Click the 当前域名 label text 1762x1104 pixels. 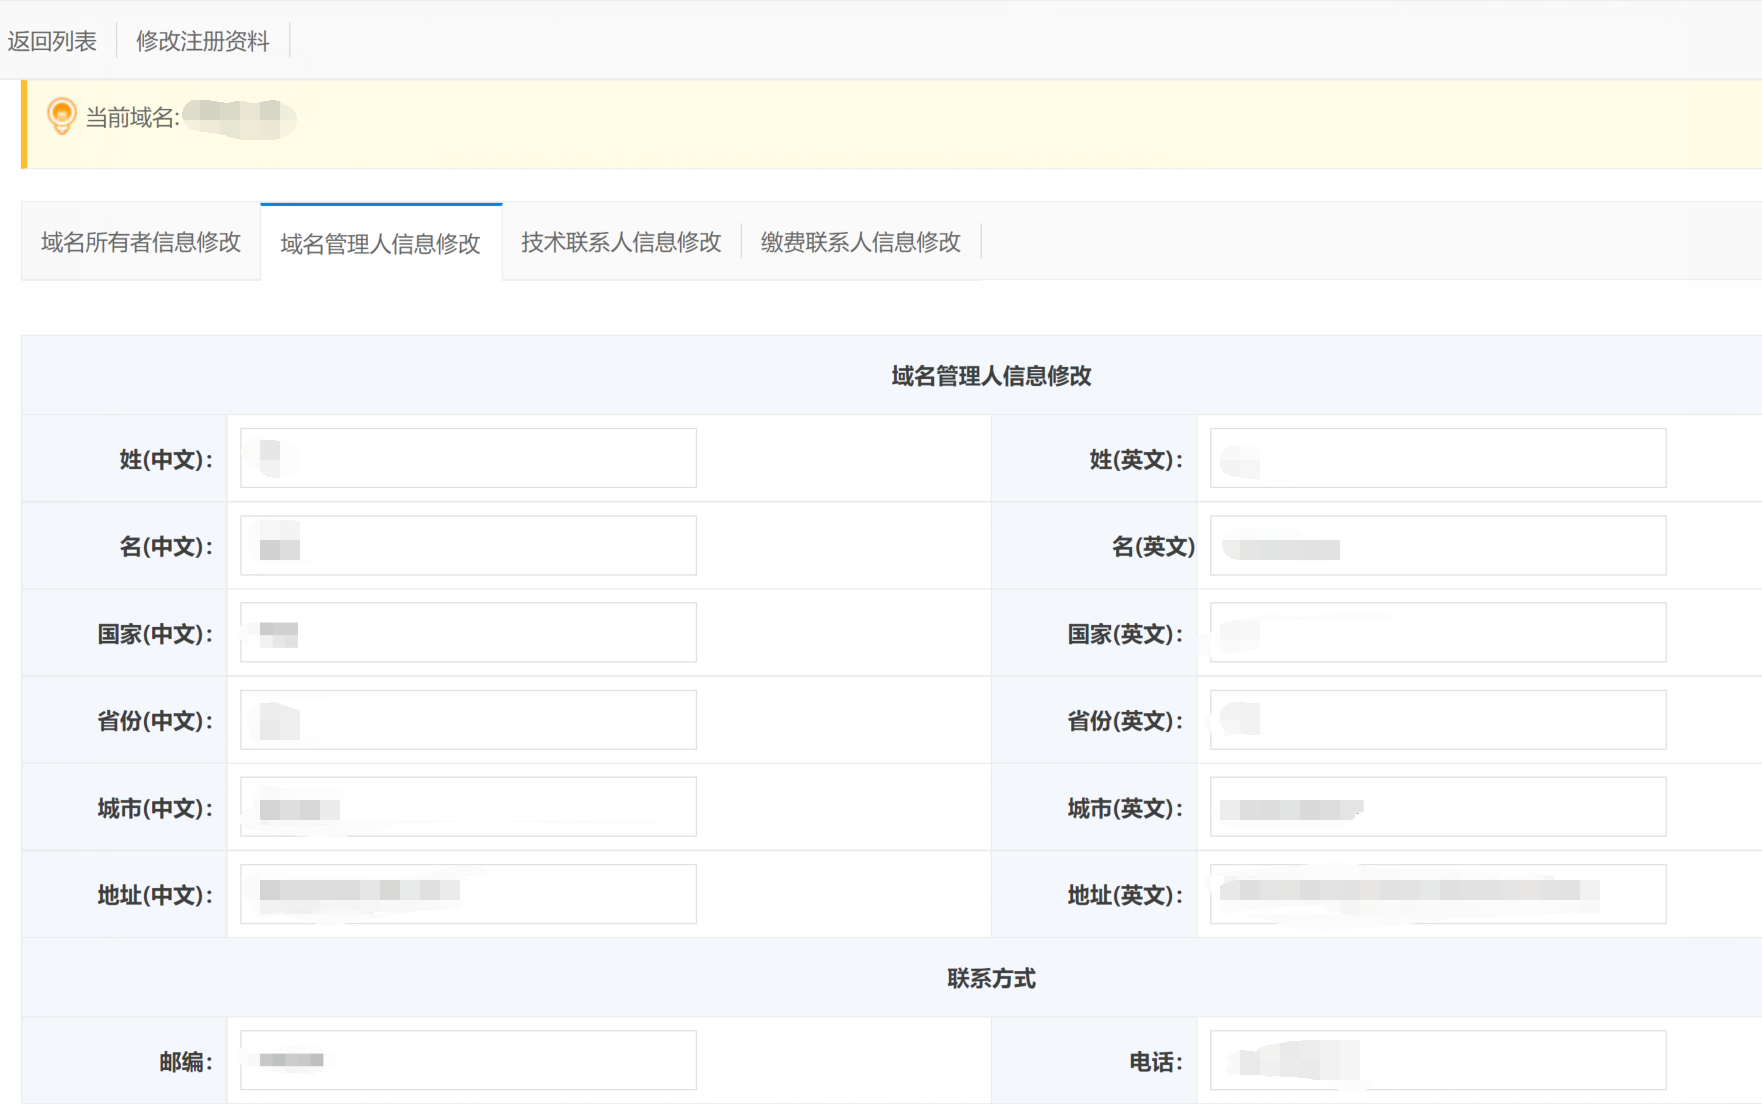coord(132,118)
